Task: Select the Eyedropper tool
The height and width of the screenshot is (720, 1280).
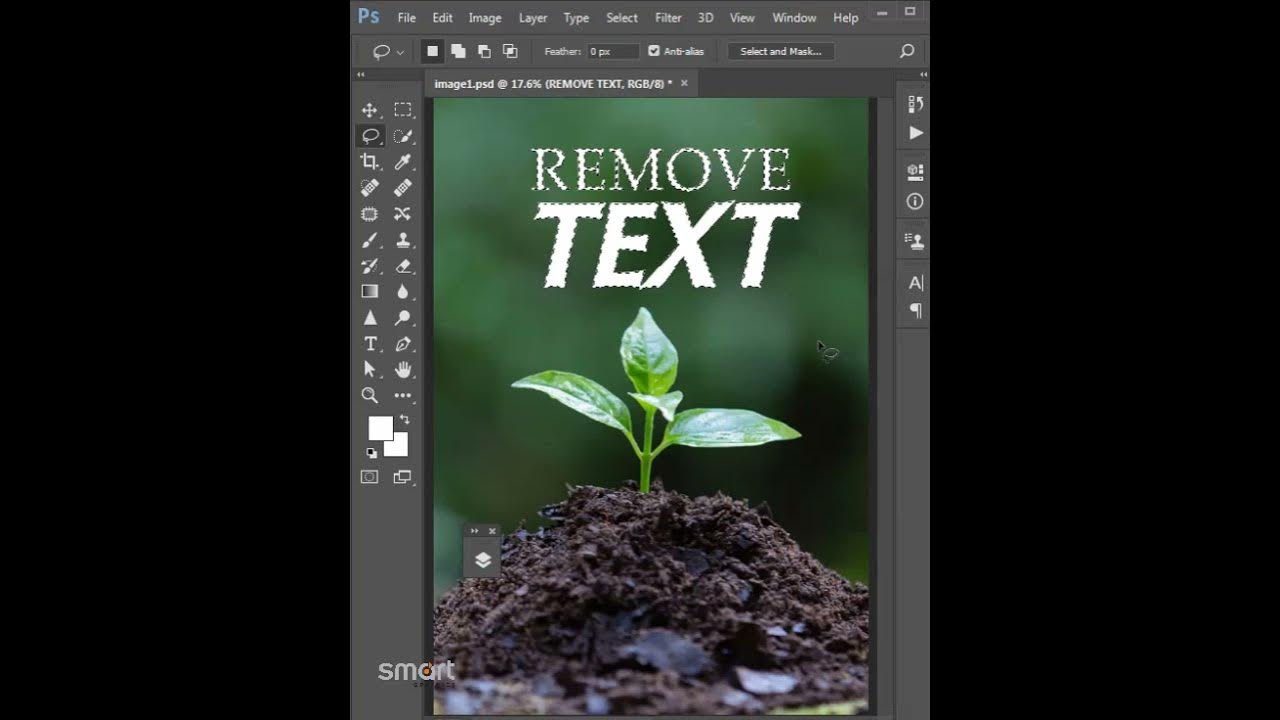Action: click(x=403, y=162)
